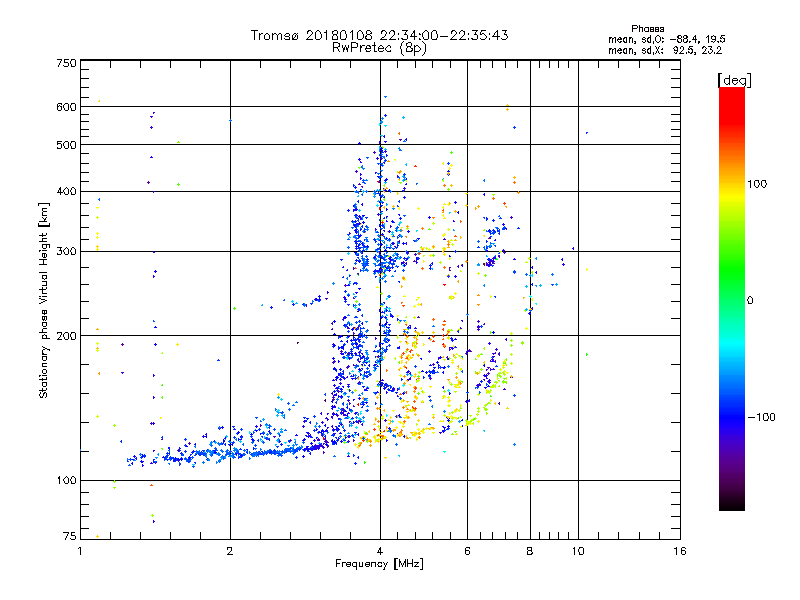
Task: Click the y-axis label '300'
Action: pos(66,251)
